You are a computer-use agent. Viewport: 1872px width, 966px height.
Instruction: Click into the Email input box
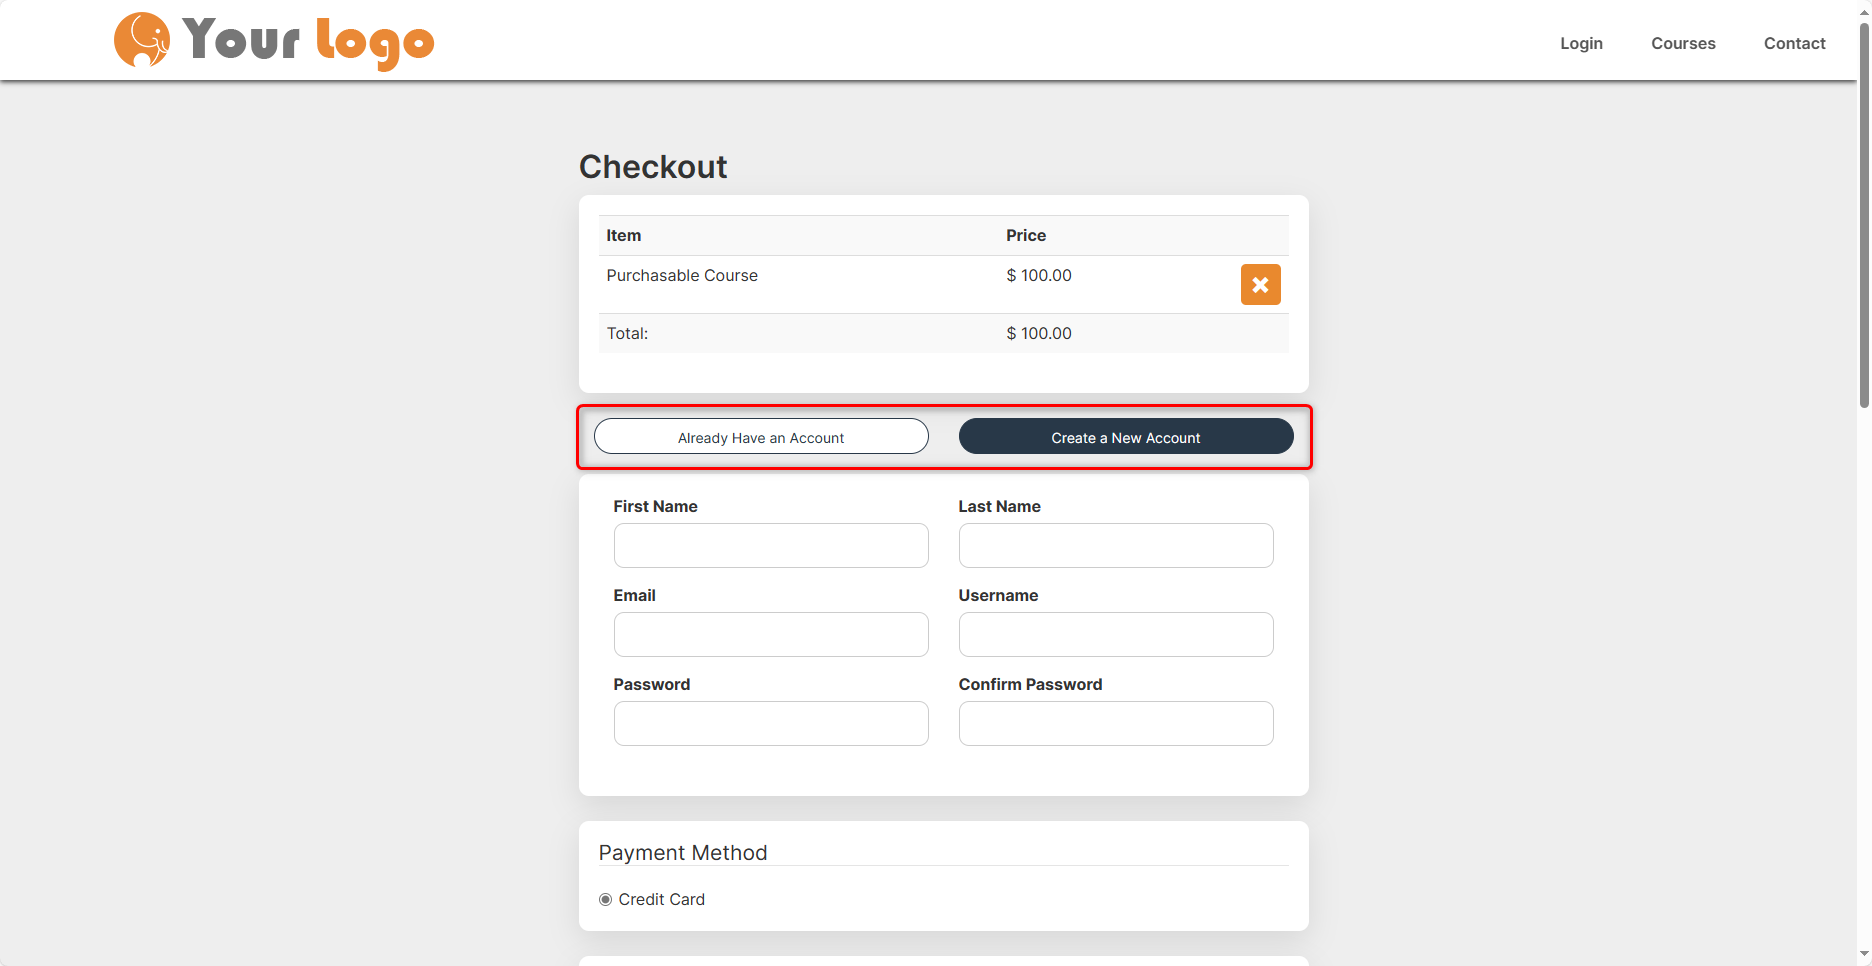click(x=771, y=635)
